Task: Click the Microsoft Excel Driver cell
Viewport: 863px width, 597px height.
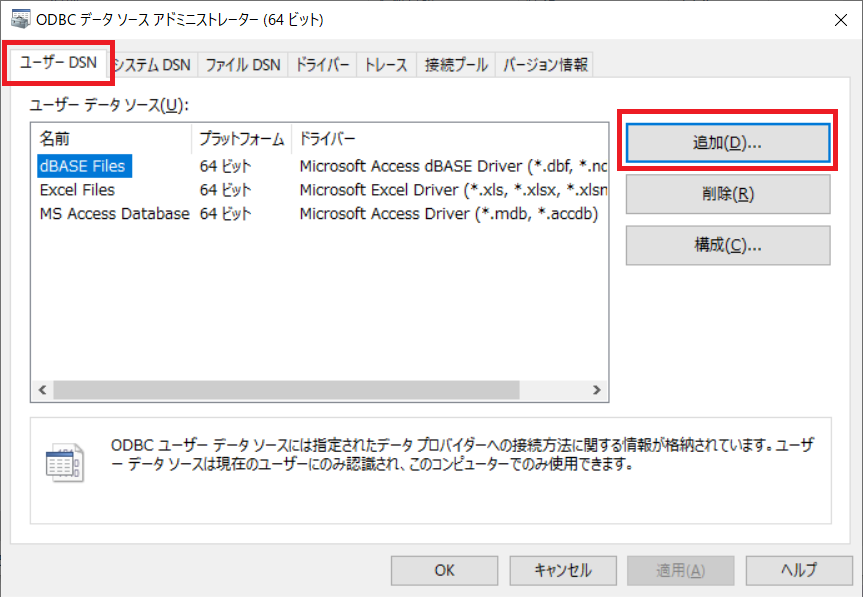Action: click(454, 190)
